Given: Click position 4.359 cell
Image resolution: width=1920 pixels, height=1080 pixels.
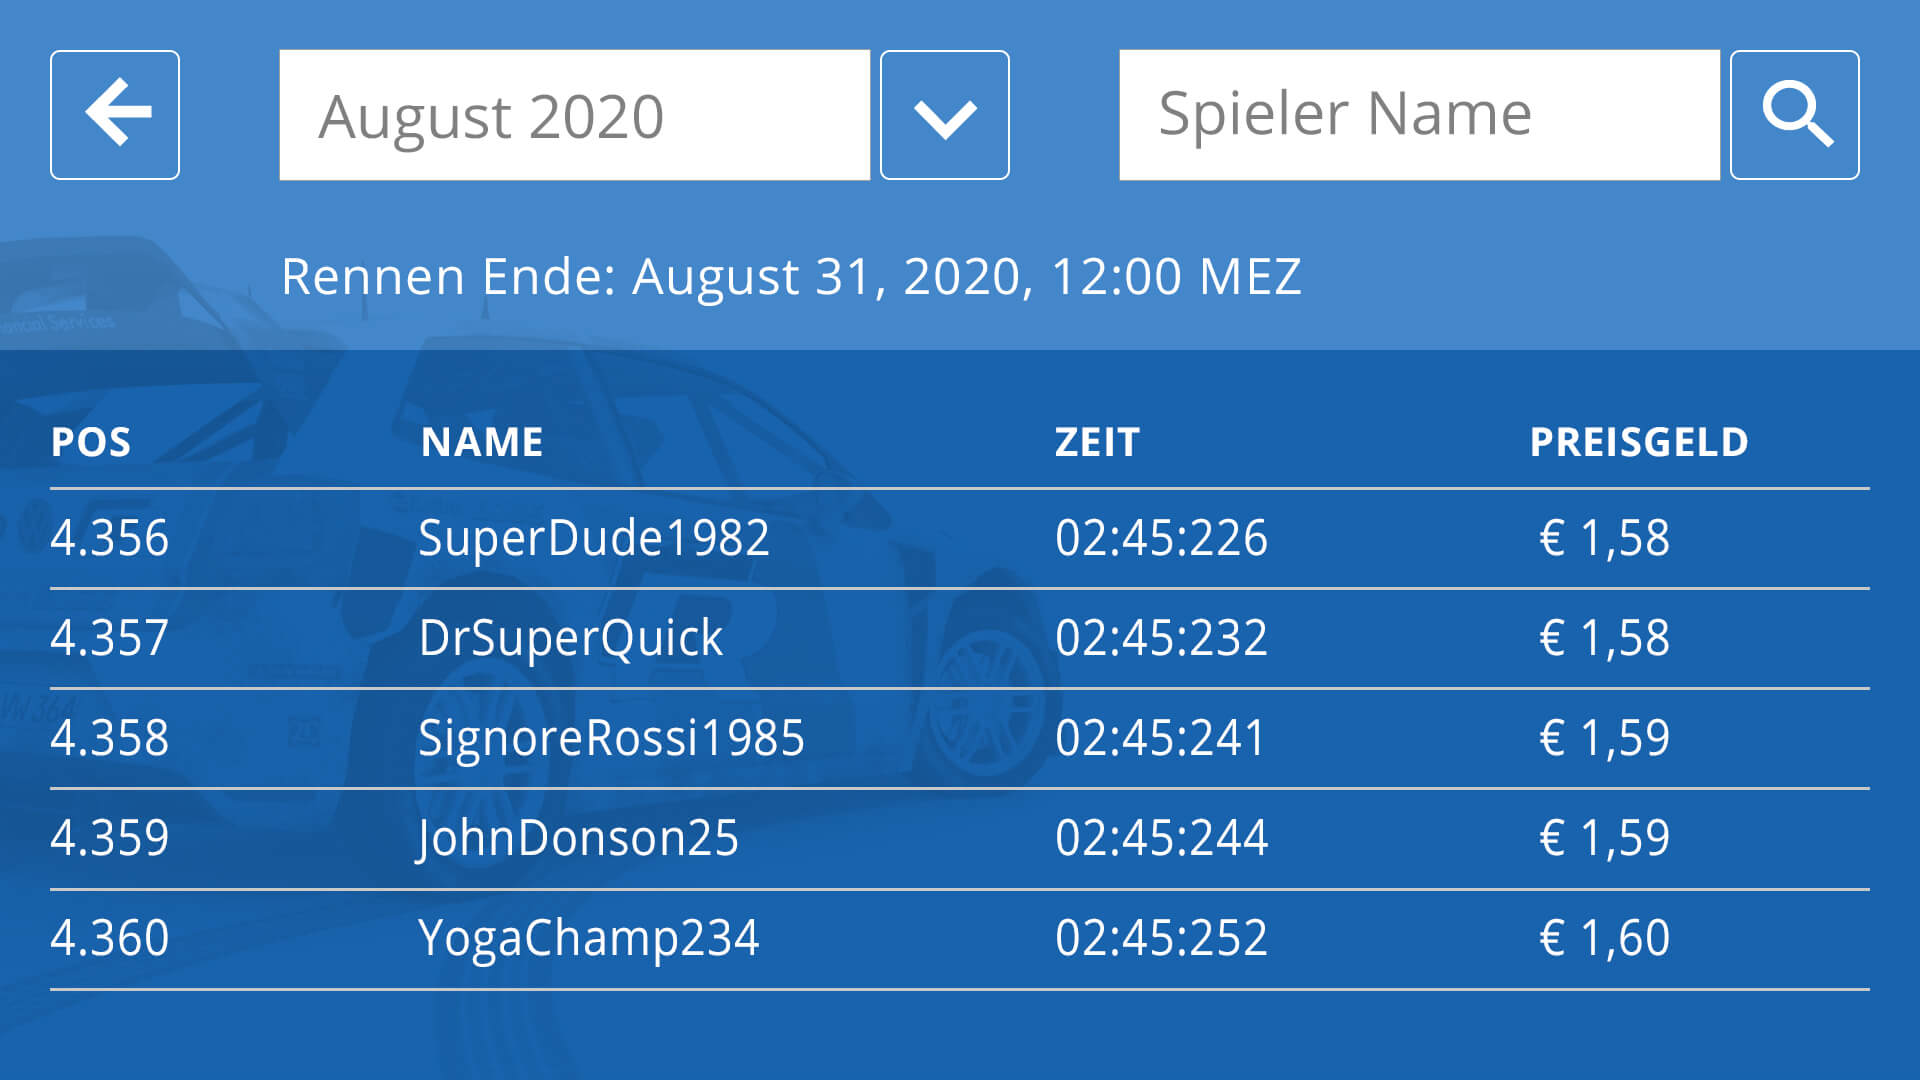Looking at the screenshot, I should [x=110, y=838].
